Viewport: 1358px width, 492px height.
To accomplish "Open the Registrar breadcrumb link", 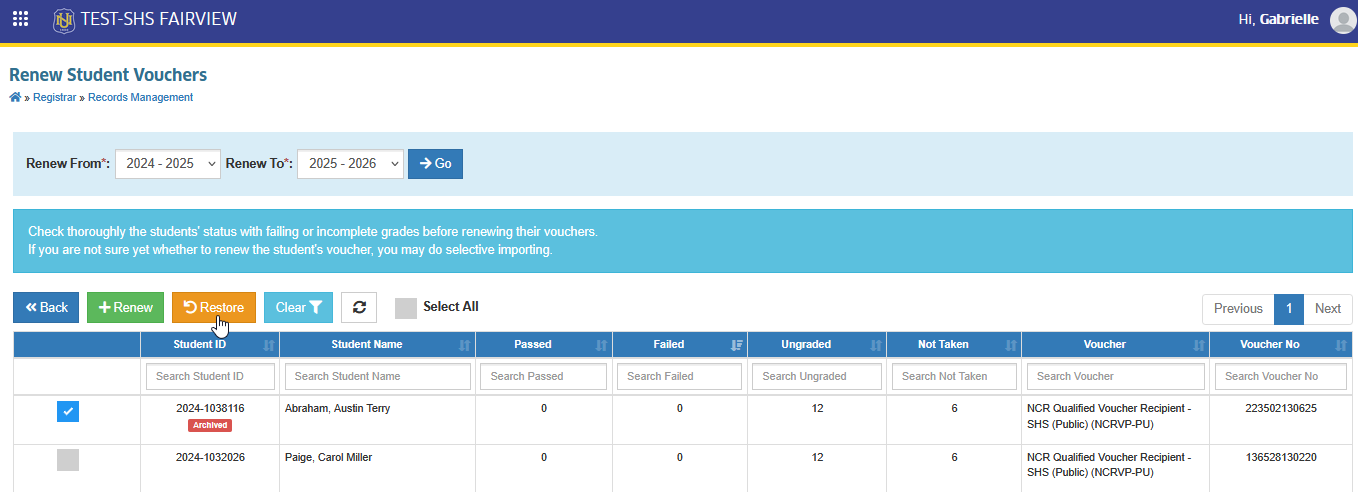I will click(x=54, y=98).
